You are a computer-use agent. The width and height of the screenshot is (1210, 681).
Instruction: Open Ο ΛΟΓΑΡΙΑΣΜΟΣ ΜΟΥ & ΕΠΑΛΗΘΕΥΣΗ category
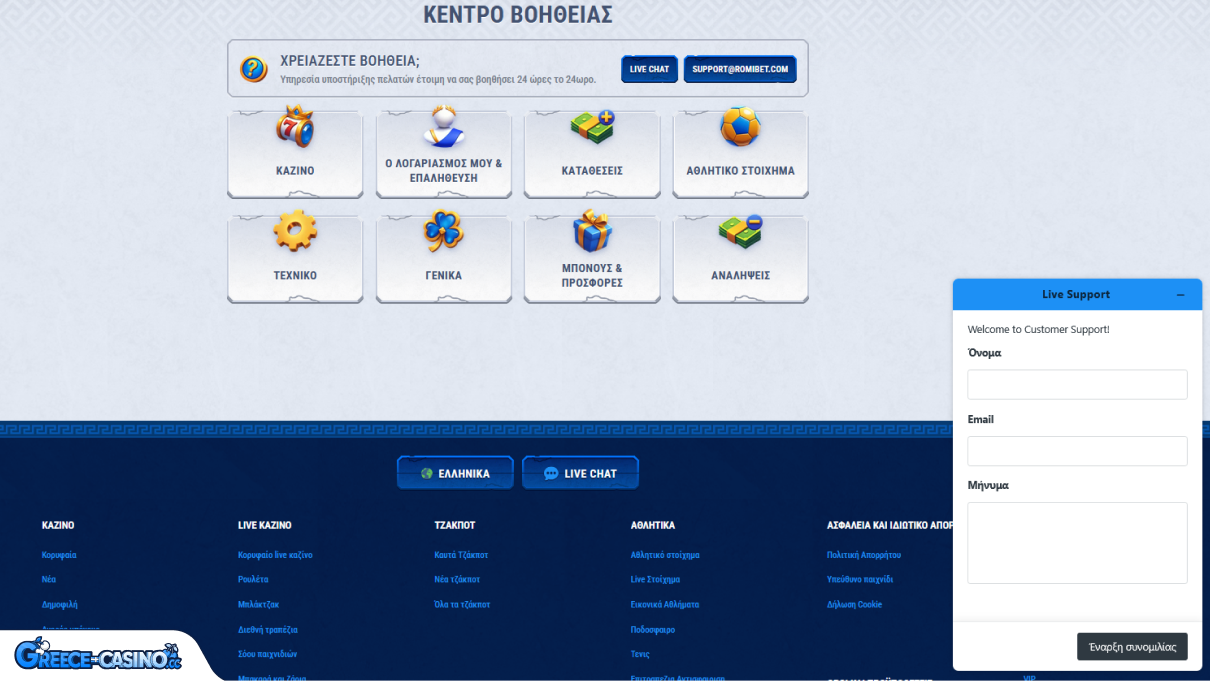point(444,154)
